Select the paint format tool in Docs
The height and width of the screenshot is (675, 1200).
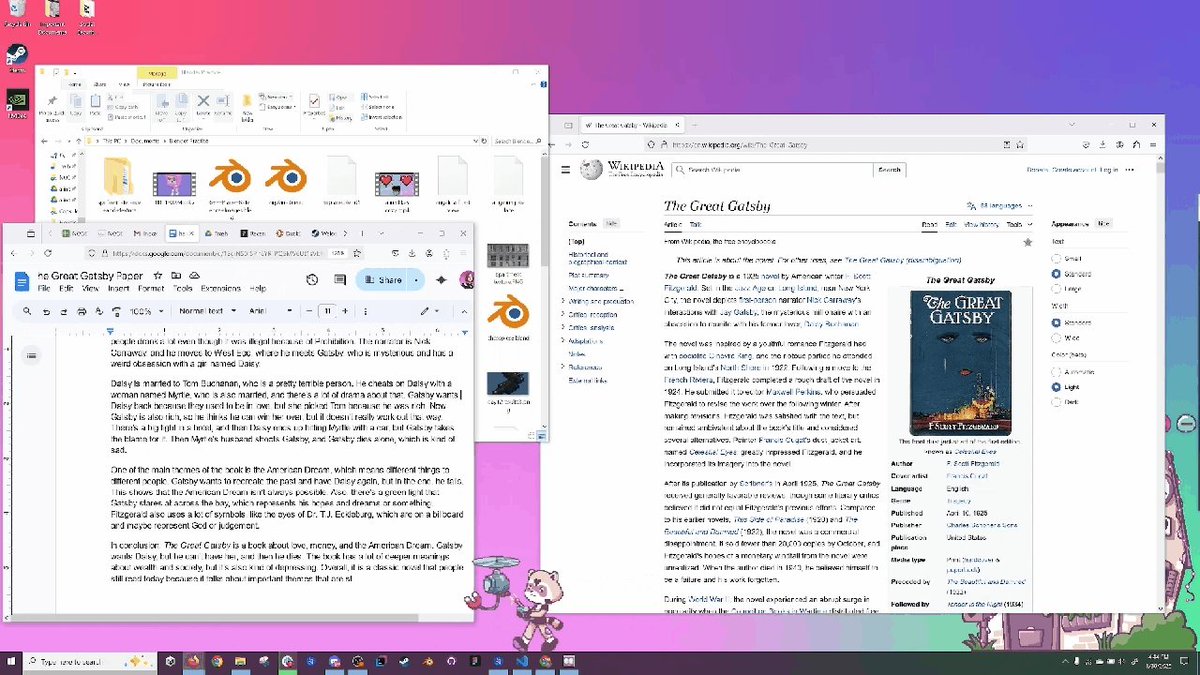click(117, 312)
